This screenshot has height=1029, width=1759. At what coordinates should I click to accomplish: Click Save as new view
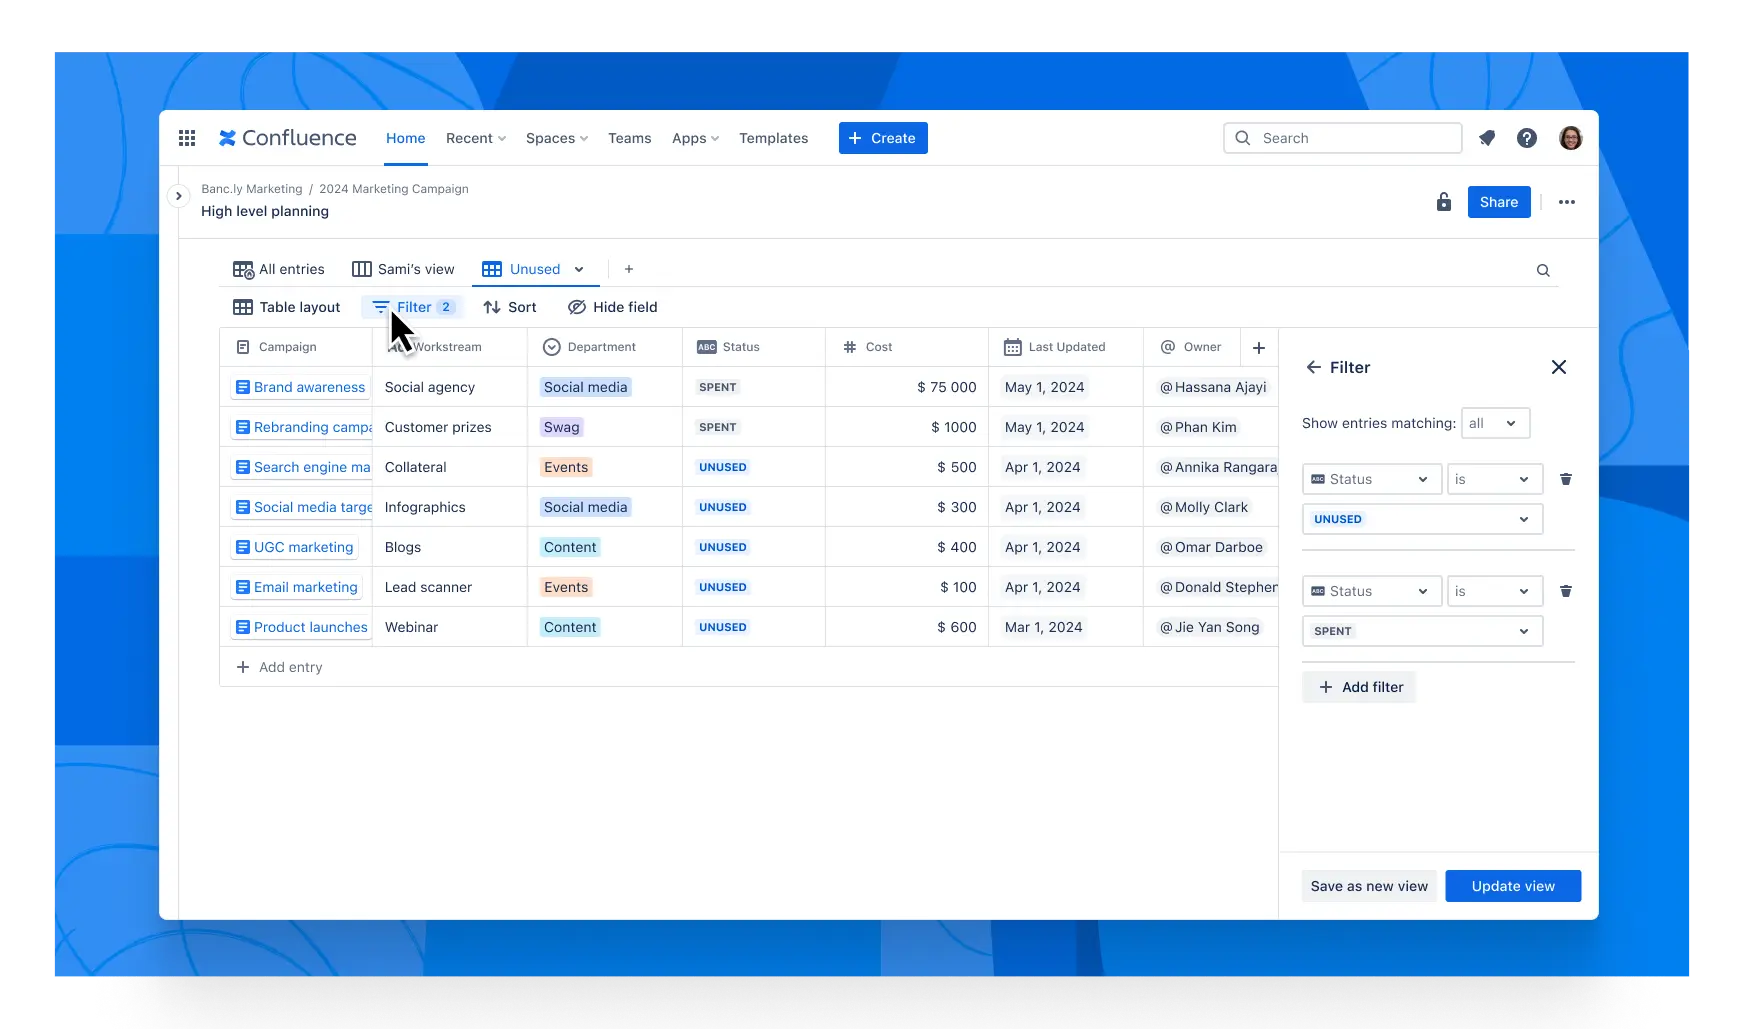(x=1368, y=886)
